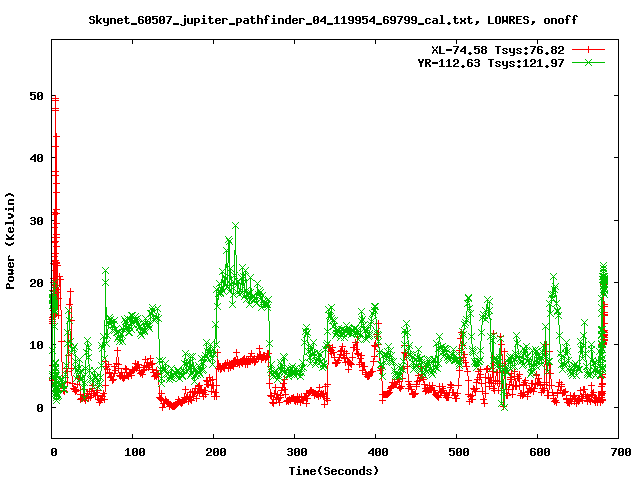The height and width of the screenshot is (480, 640).
Task: Click the Time(Seconds) axis label
Action: (334, 471)
